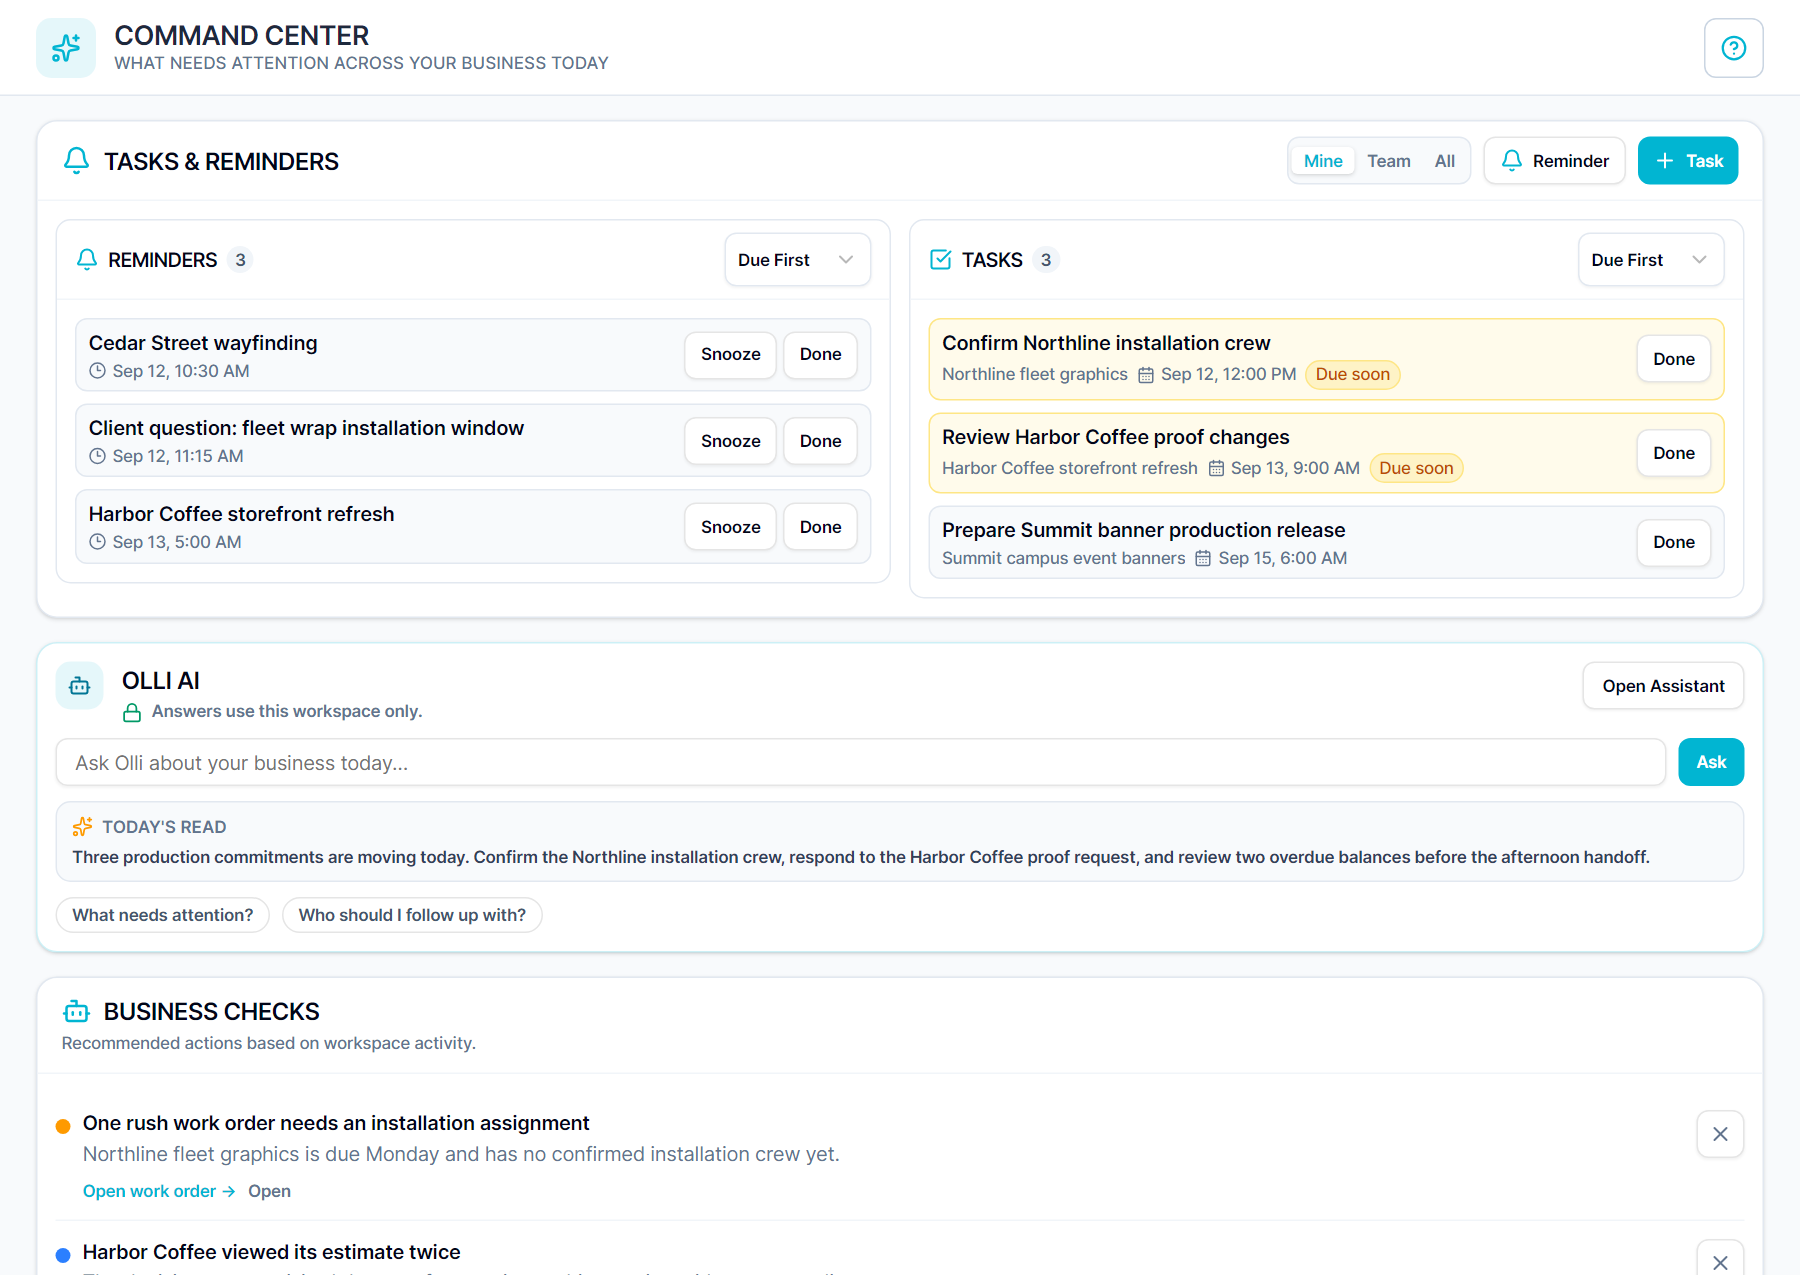Click the Ask button
Screen dimensions: 1800x1275
(x=1711, y=762)
